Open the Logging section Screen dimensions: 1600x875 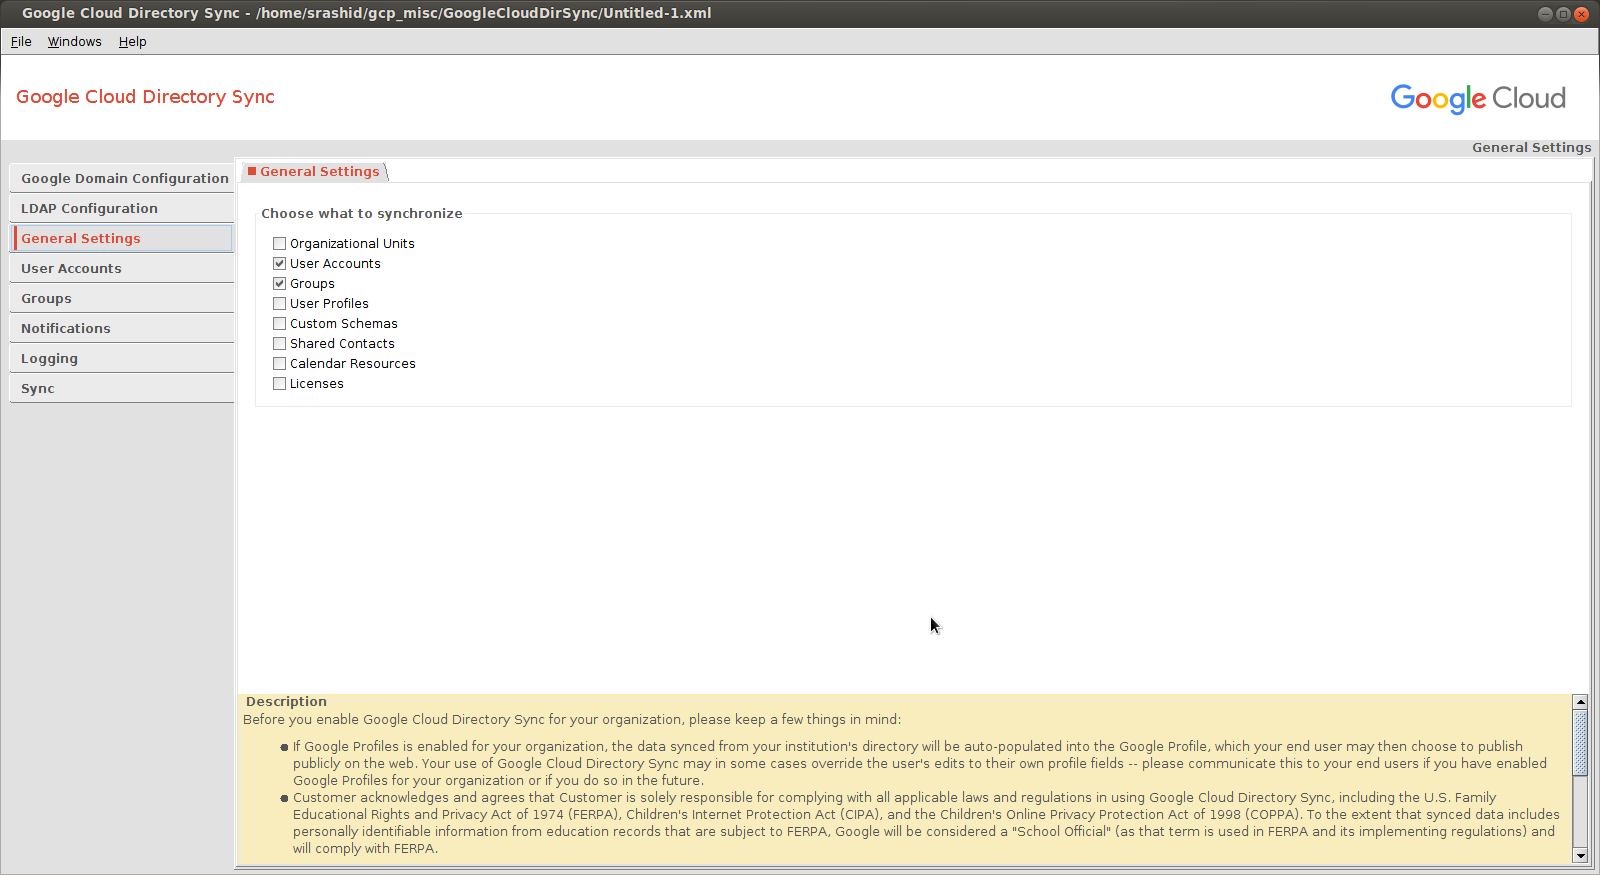[122, 358]
